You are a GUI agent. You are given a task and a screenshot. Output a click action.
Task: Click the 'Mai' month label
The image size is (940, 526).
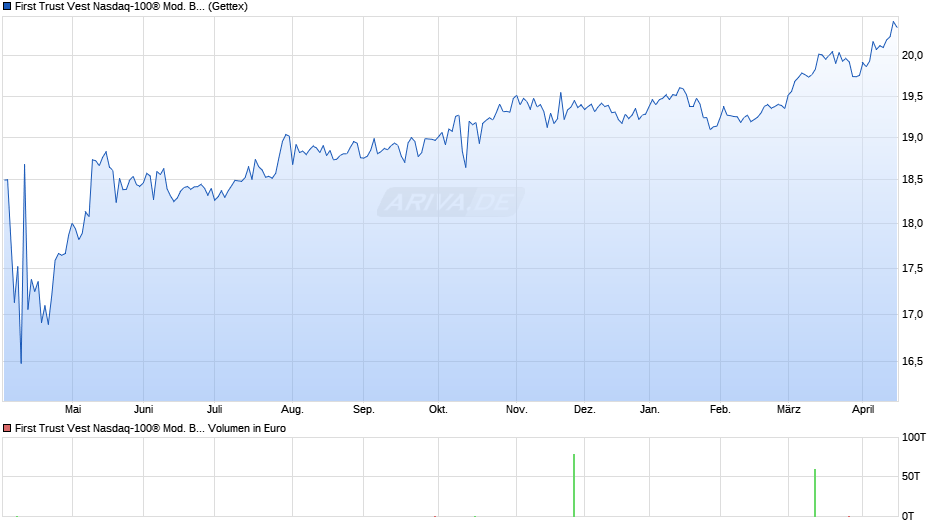[x=73, y=409]
